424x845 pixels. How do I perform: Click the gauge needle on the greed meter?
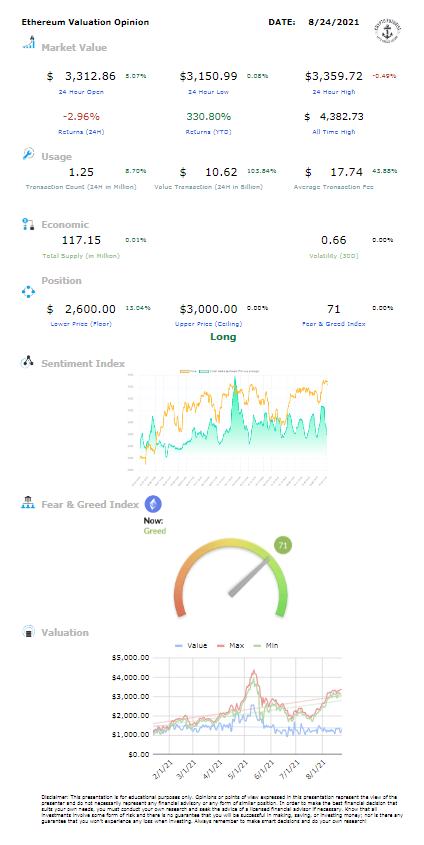tap(249, 577)
